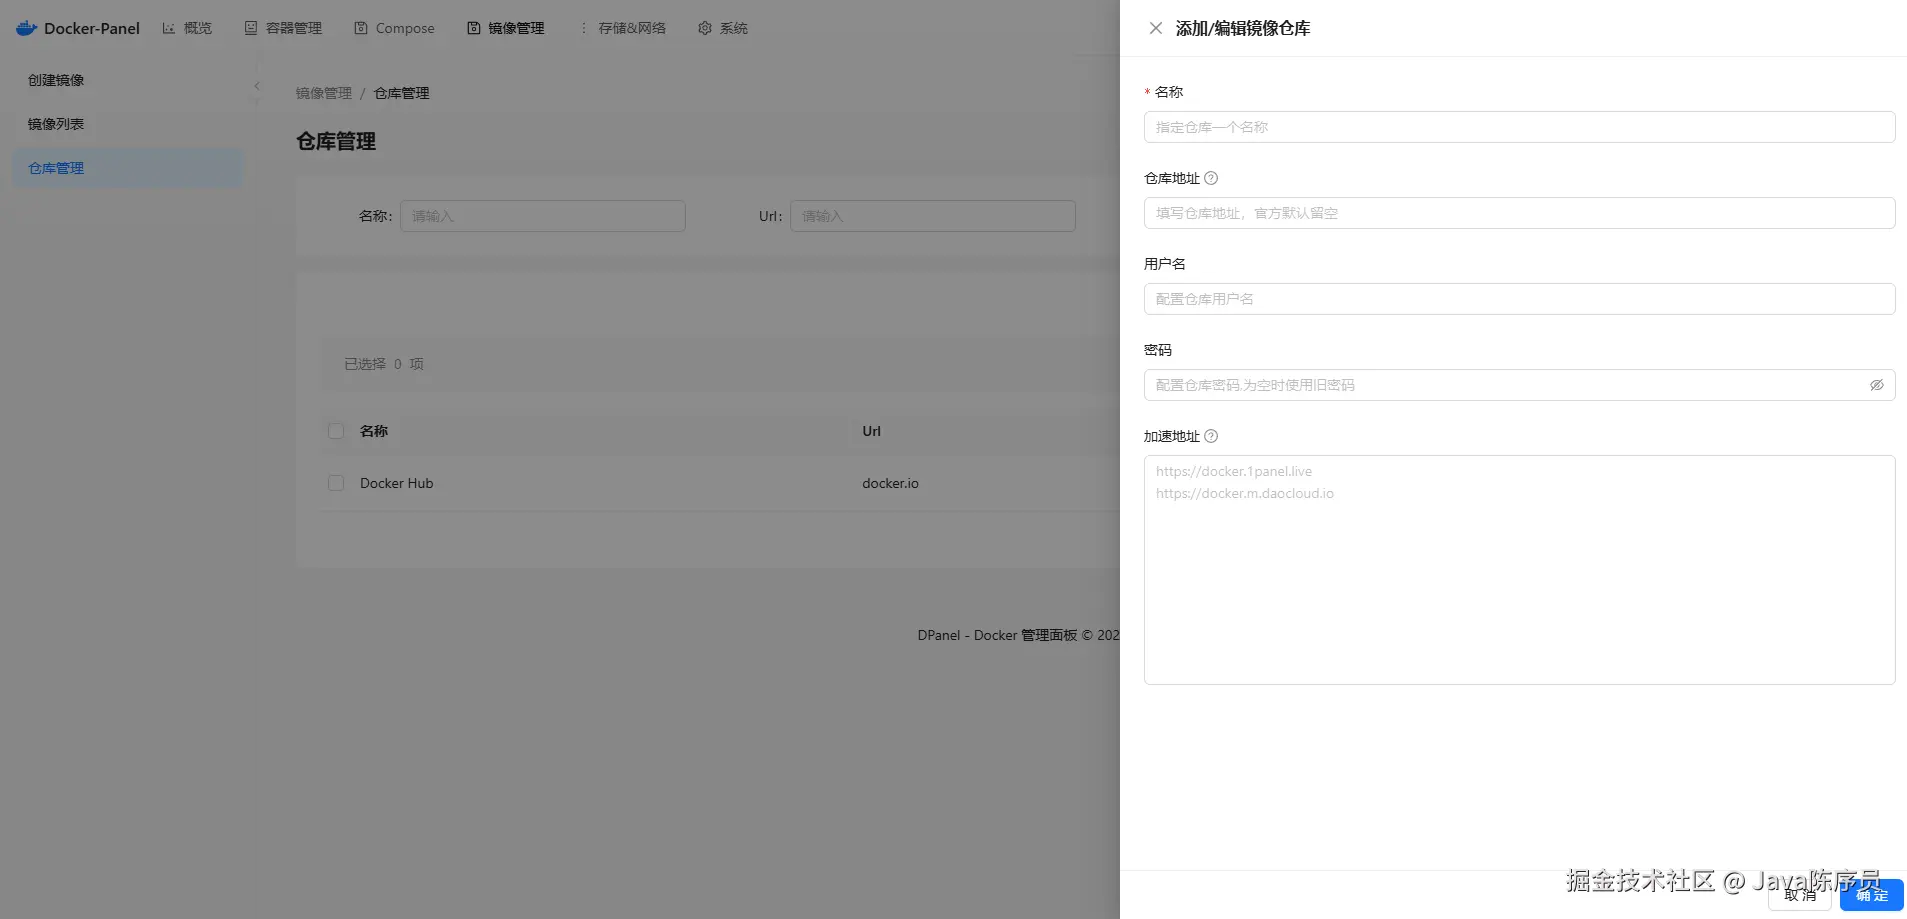Select 创建镜像 in the sidebar
Viewport: 1907px width, 919px height.
(x=128, y=80)
